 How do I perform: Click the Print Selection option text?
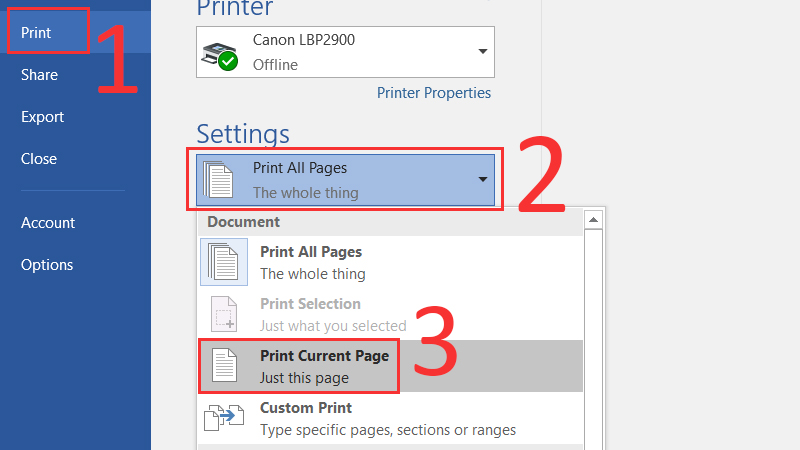click(310, 304)
